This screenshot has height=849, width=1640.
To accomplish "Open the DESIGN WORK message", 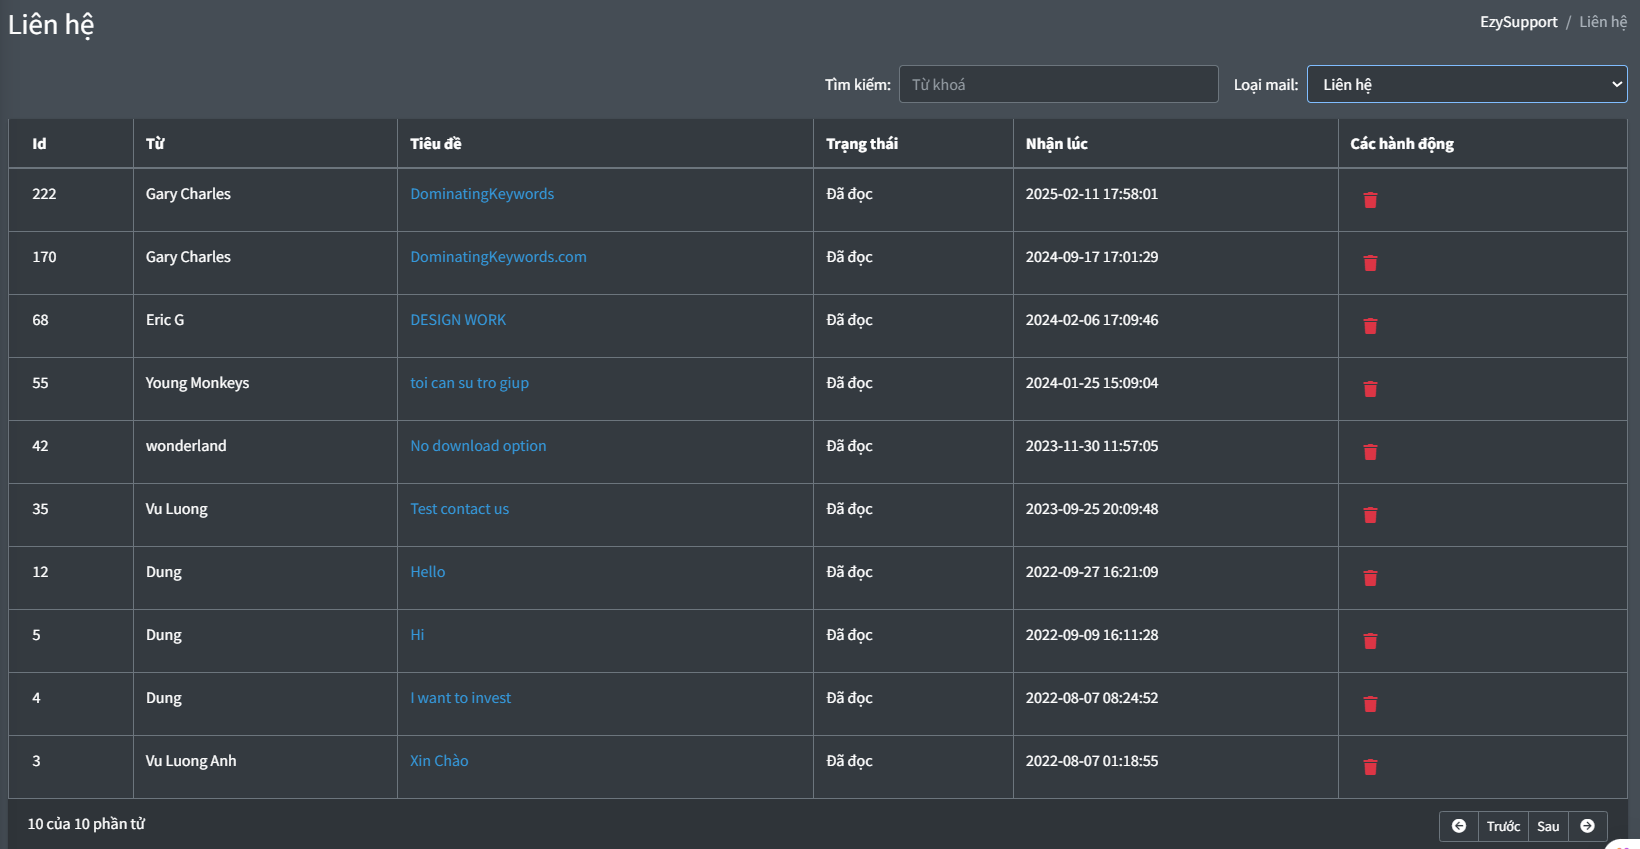I will click(458, 320).
